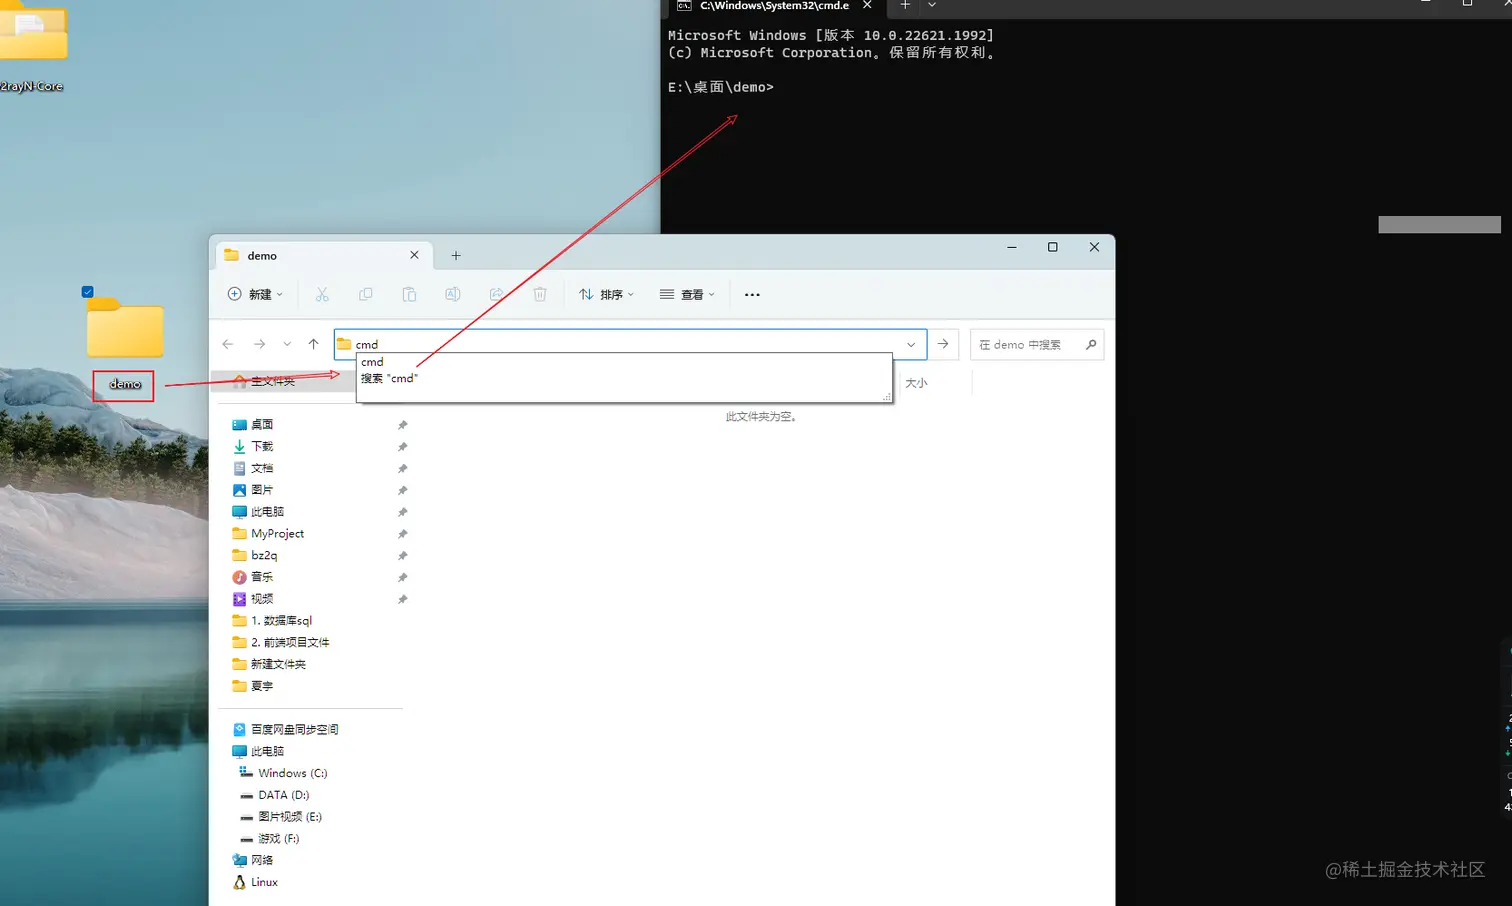Screen dimensions: 1512x906
Task: Click the 大小 column header
Action: (916, 383)
